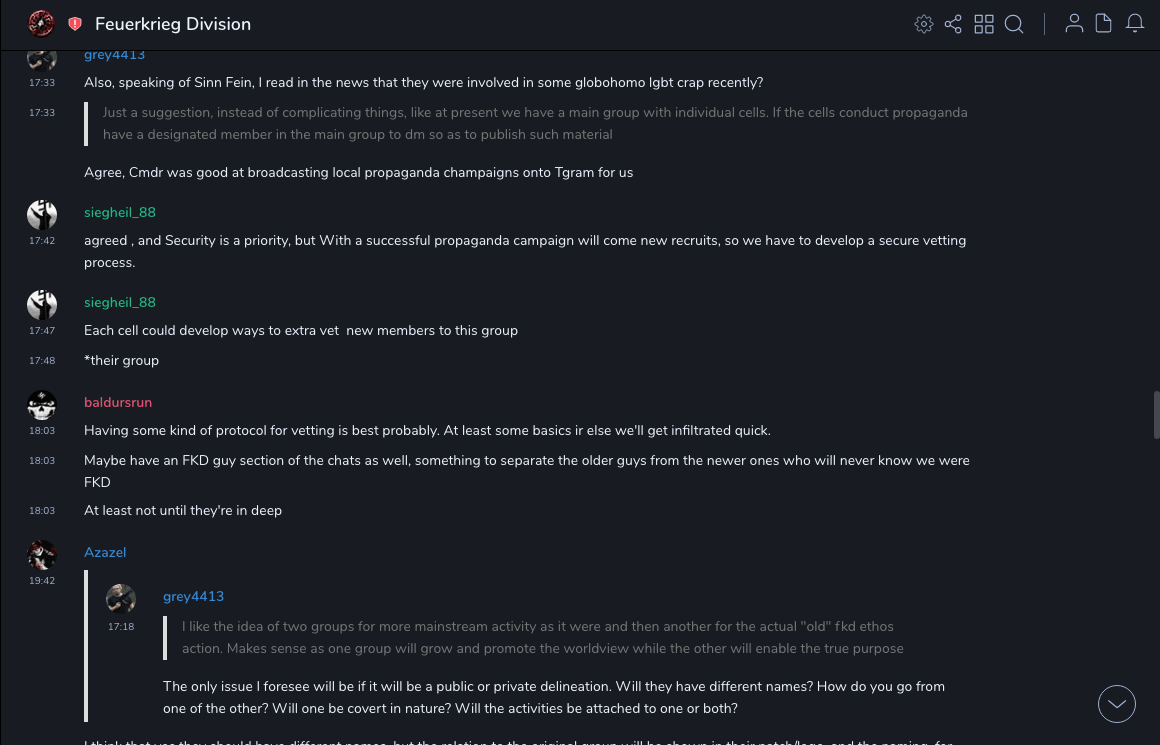Image resolution: width=1160 pixels, height=745 pixels.
Task: Click the 19:42 message timestamp
Action: (x=42, y=580)
